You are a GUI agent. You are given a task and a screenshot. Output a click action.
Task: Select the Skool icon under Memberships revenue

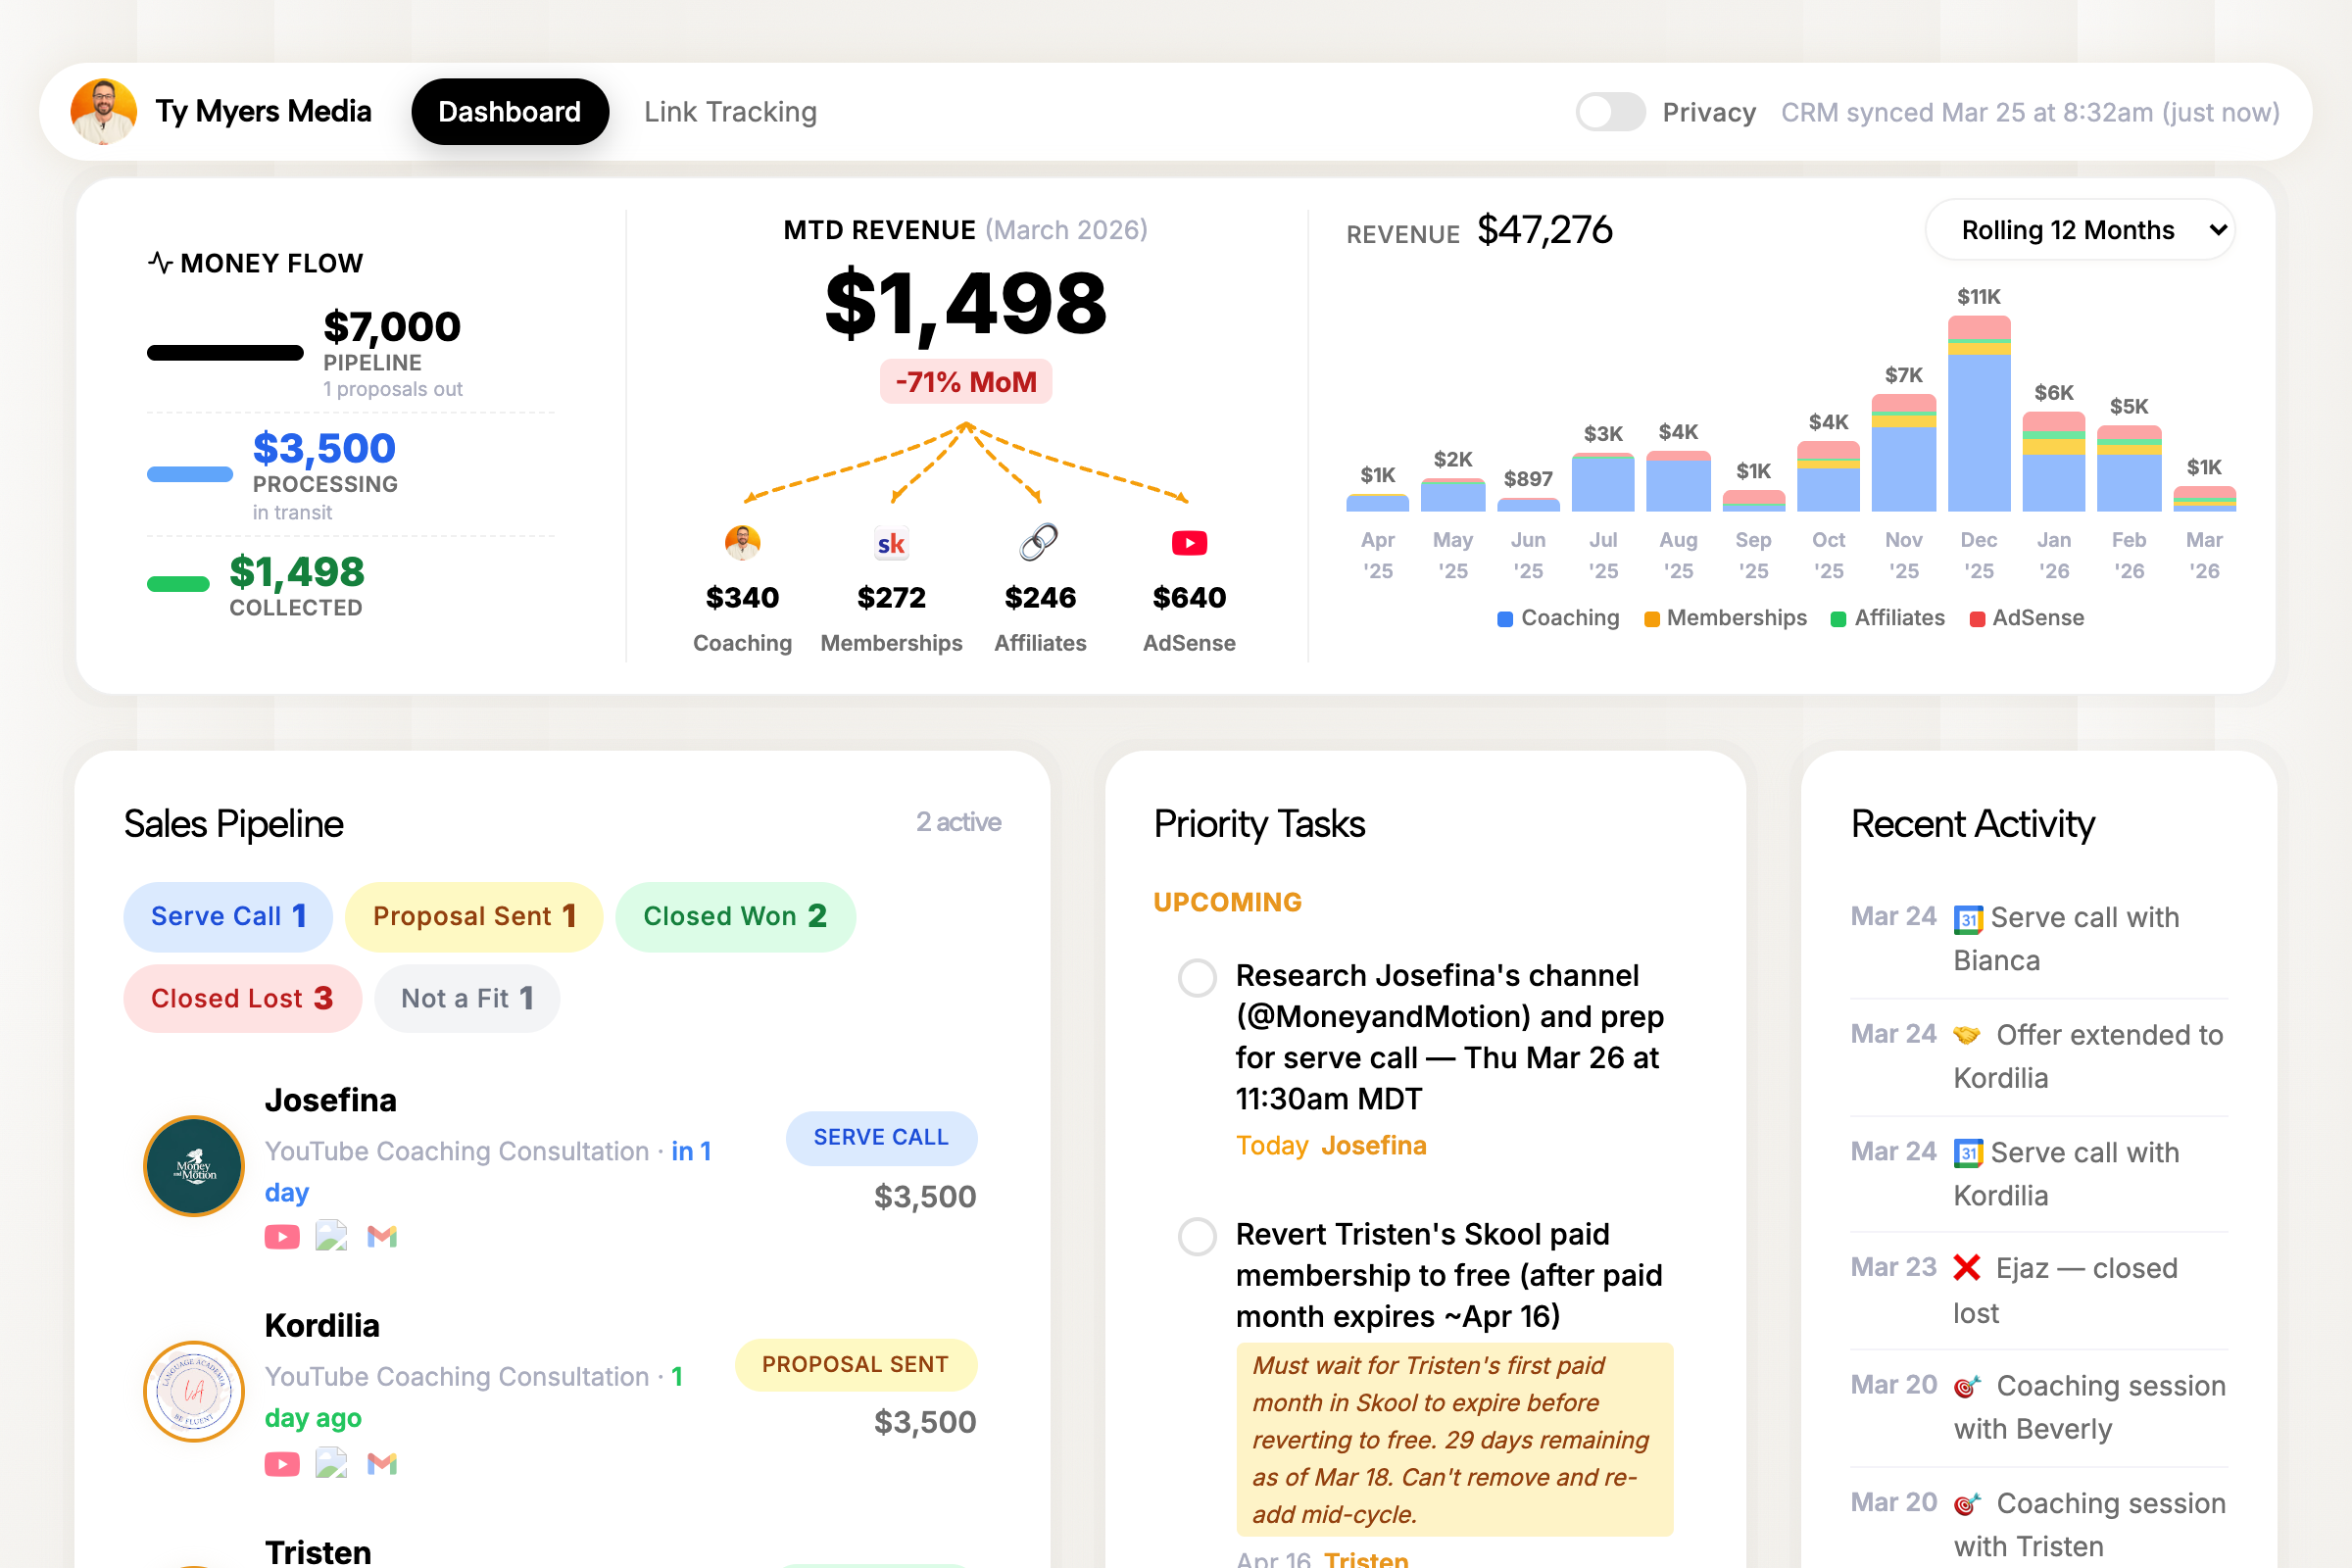coord(890,543)
